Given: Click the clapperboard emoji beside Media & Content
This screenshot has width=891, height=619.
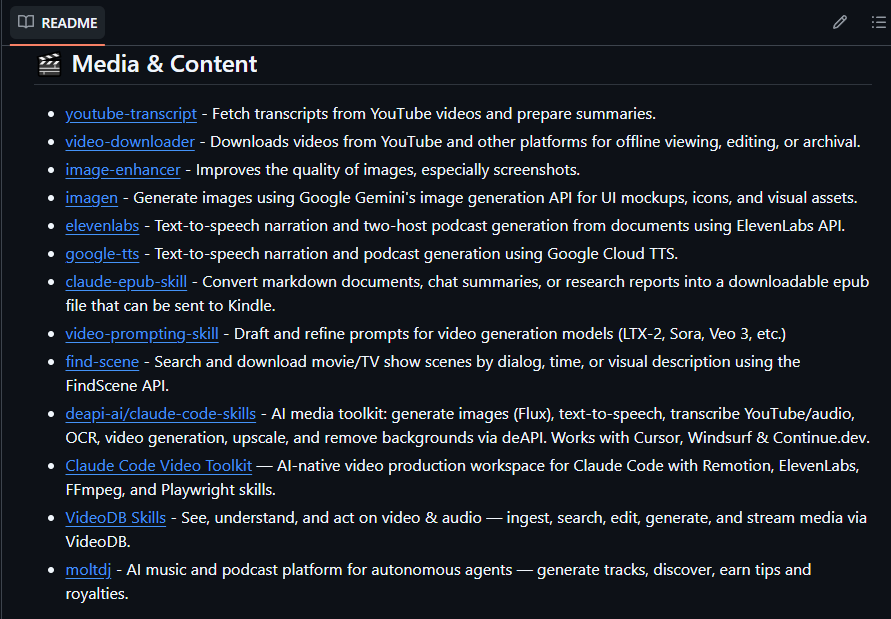Looking at the screenshot, I should [x=50, y=62].
